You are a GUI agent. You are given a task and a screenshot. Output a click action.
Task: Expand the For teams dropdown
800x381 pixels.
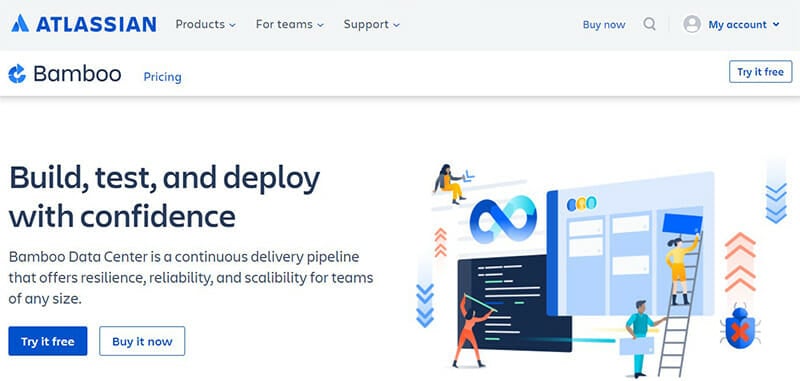tap(290, 24)
